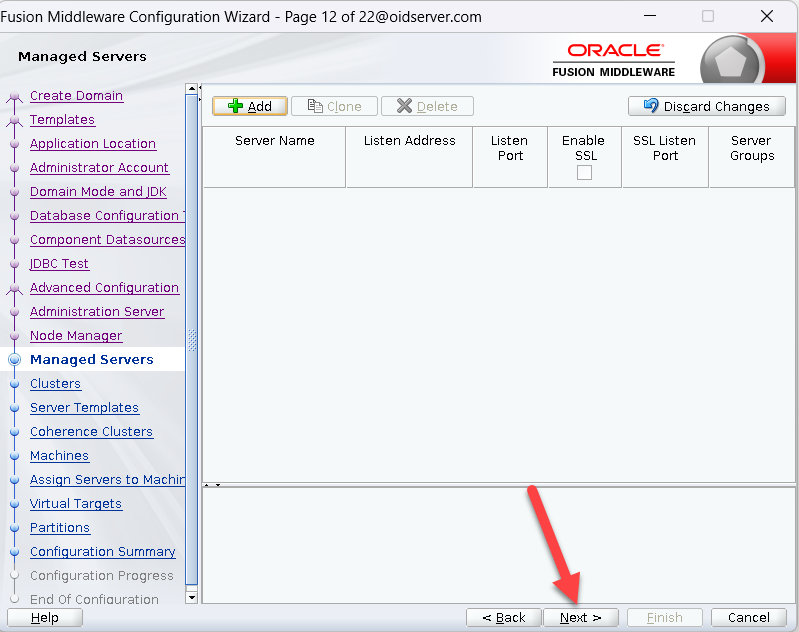This screenshot has height=632, width=799.
Task: Click the Clone button
Action: 334,106
